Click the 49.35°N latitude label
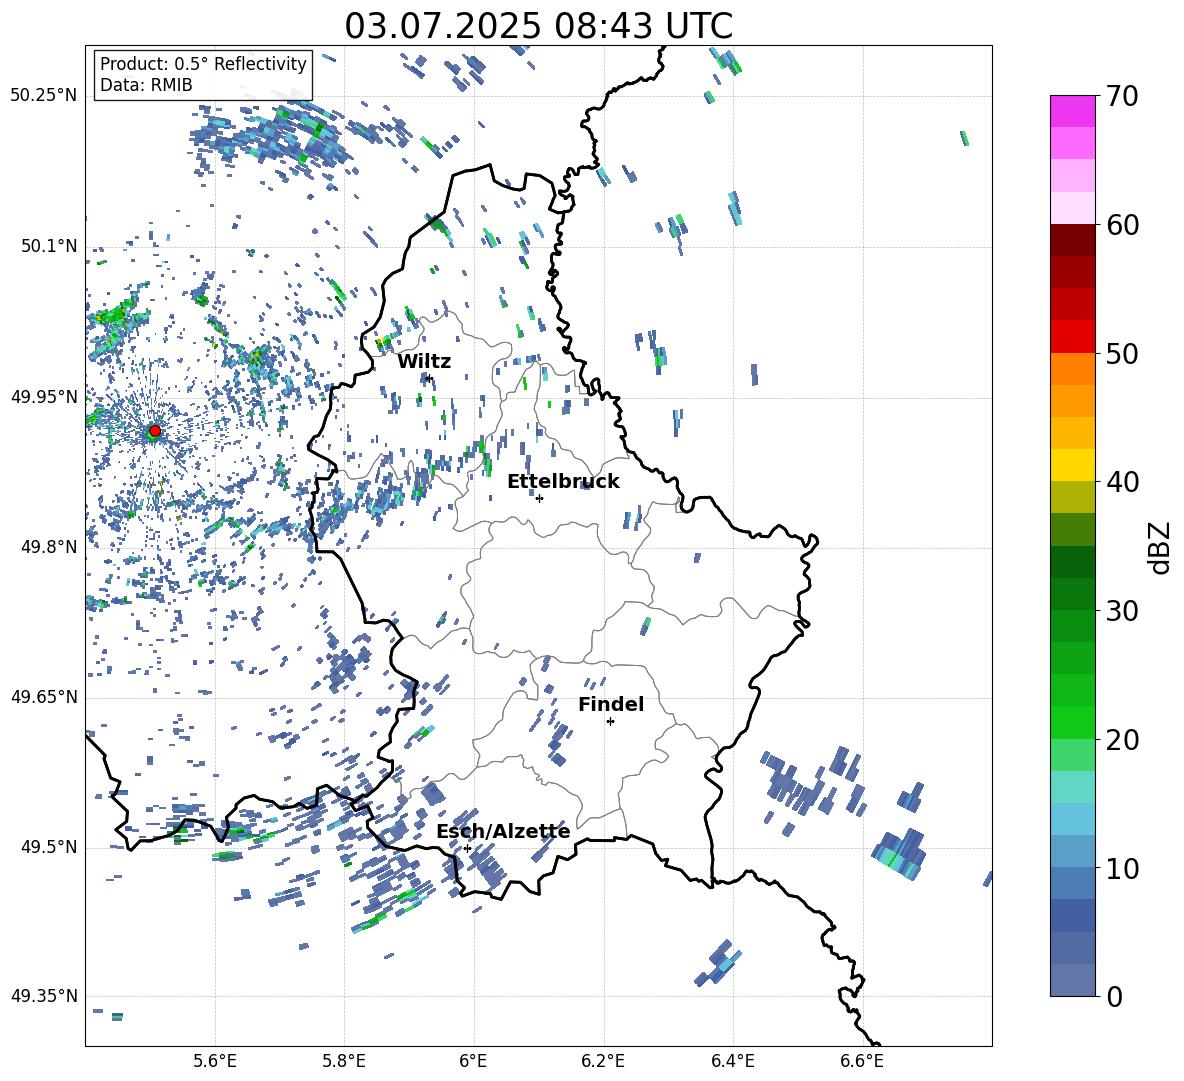This screenshot has width=1184, height=1081. [44, 996]
